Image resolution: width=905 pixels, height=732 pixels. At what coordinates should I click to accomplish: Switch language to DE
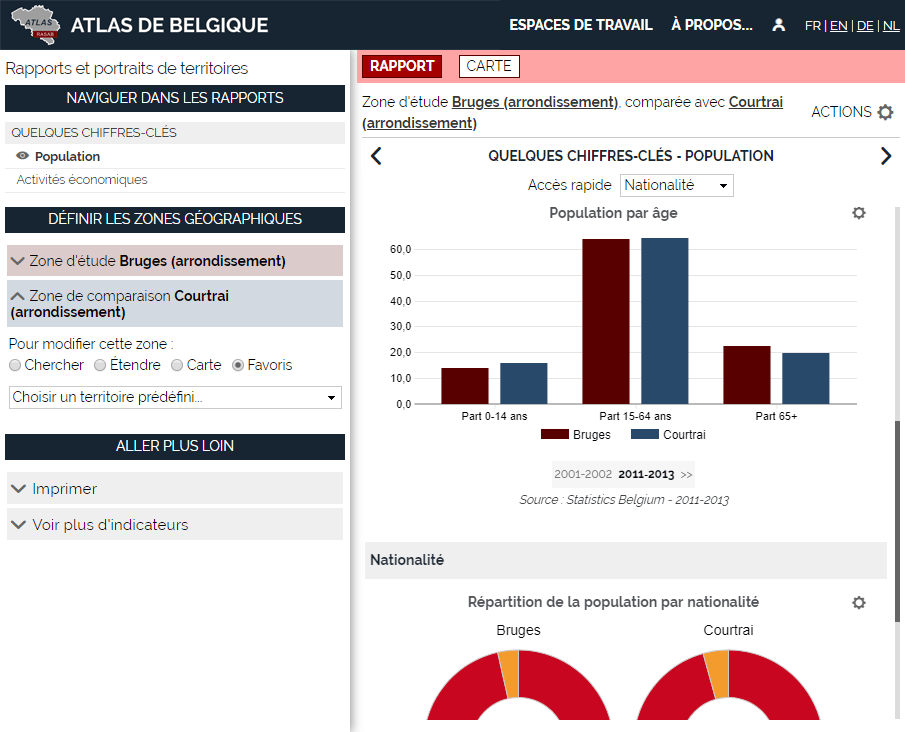point(865,26)
